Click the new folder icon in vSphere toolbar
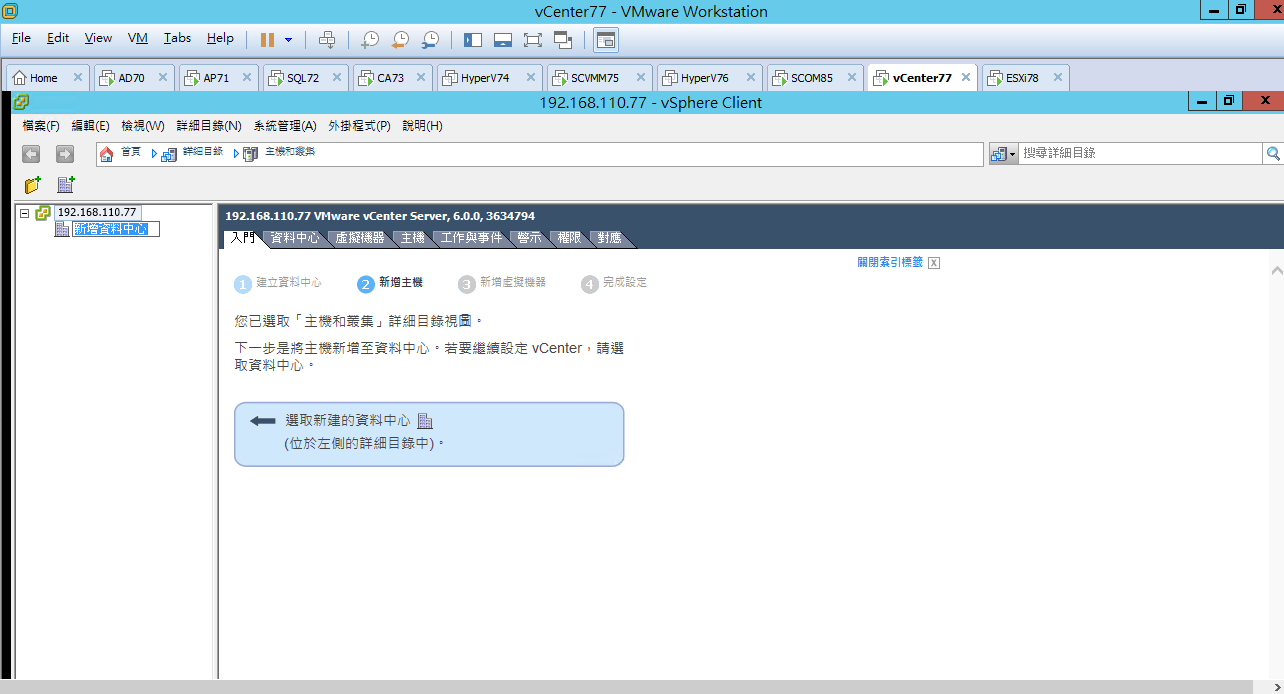 [33, 185]
